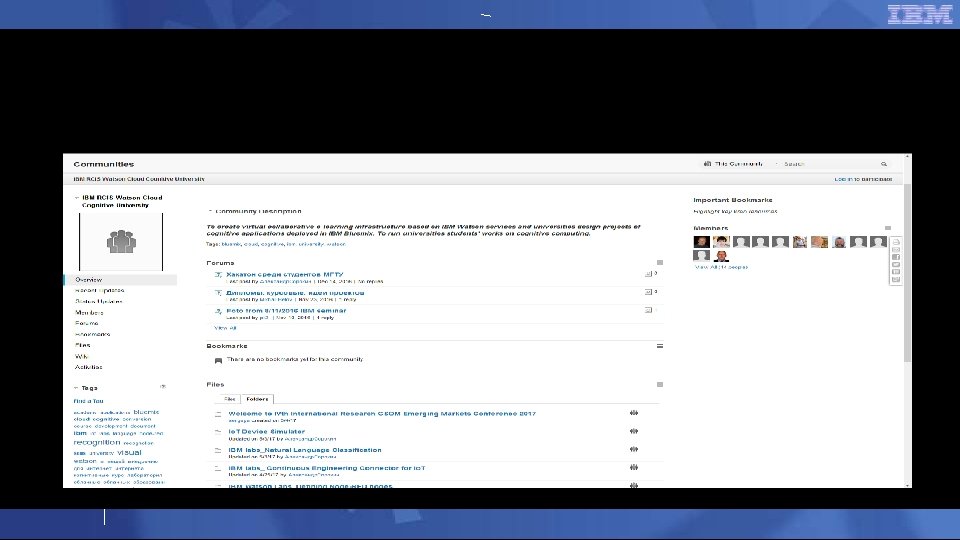Open Recent Updates in left navigation
Image resolution: width=960 pixels, height=540 pixels.
click(99, 291)
